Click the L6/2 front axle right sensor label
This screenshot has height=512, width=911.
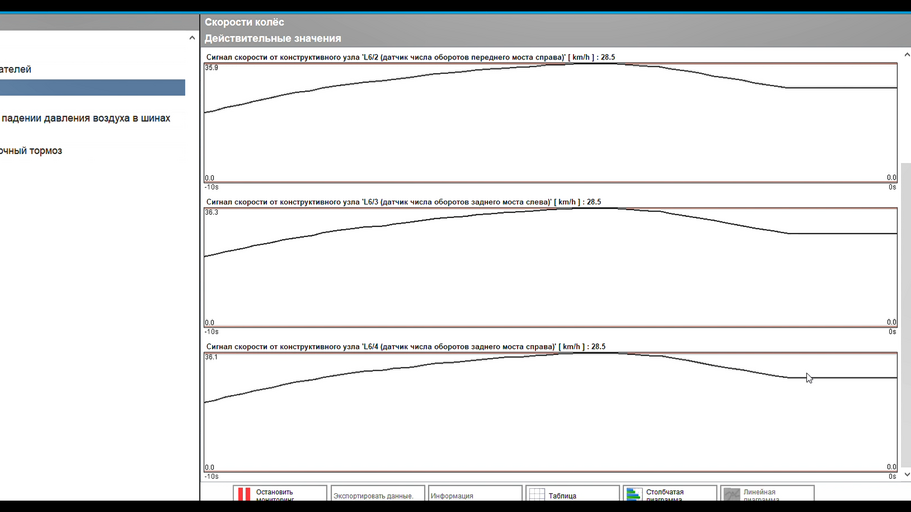tap(410, 57)
